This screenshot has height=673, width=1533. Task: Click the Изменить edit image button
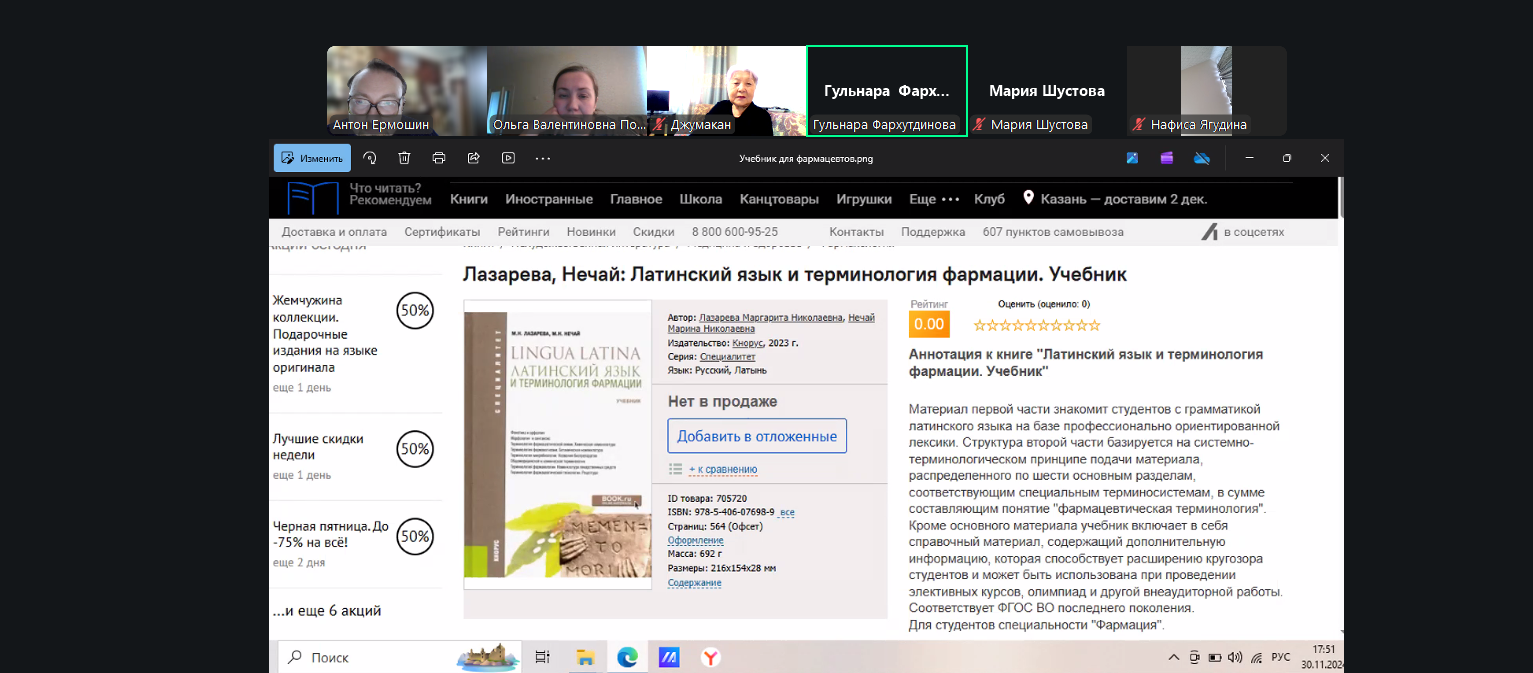tap(312, 158)
